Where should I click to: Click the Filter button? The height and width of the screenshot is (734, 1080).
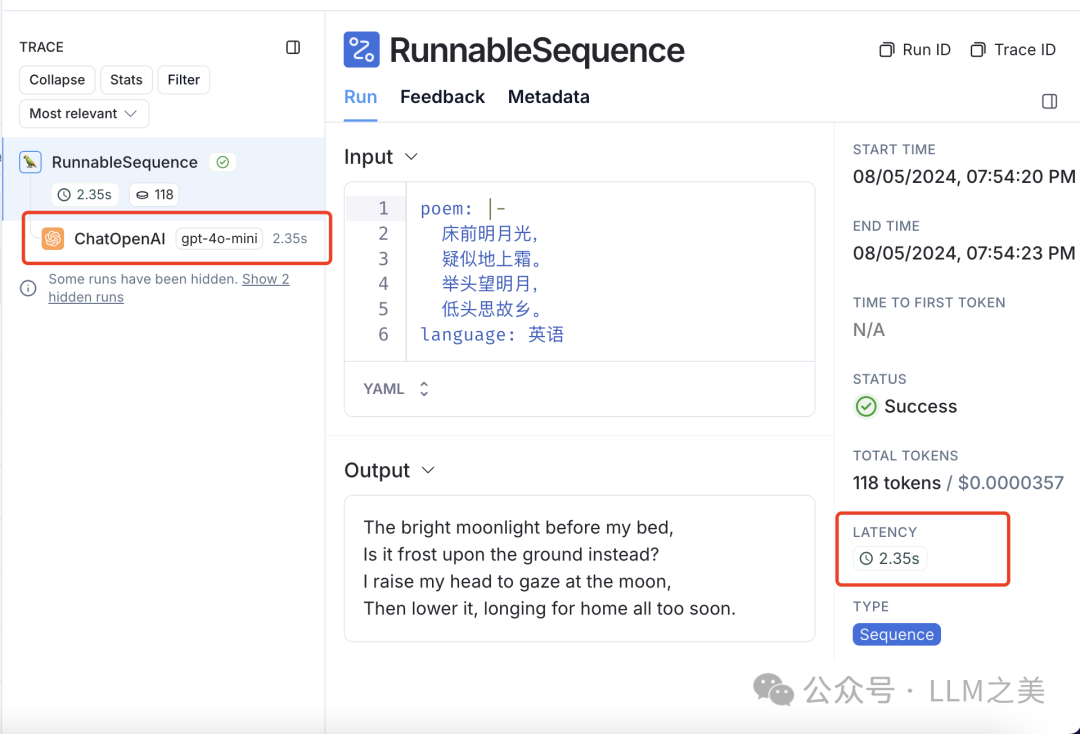pos(183,80)
